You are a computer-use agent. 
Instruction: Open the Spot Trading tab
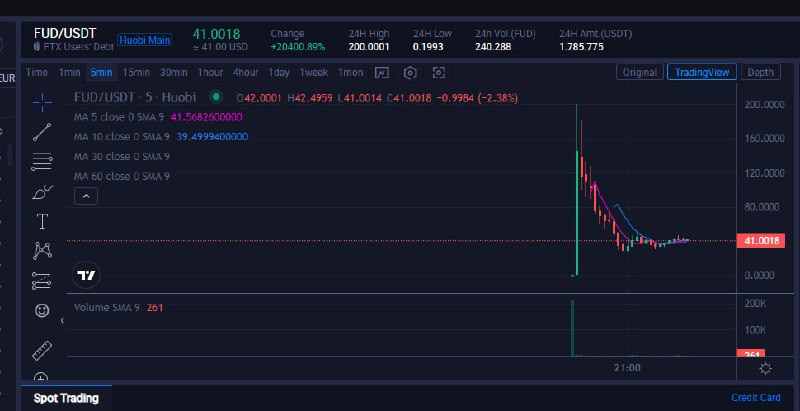coord(66,398)
